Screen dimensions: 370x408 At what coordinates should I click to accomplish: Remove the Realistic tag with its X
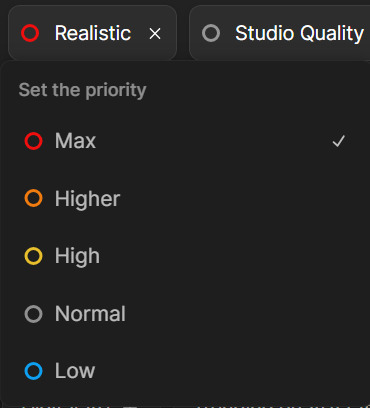pos(155,34)
